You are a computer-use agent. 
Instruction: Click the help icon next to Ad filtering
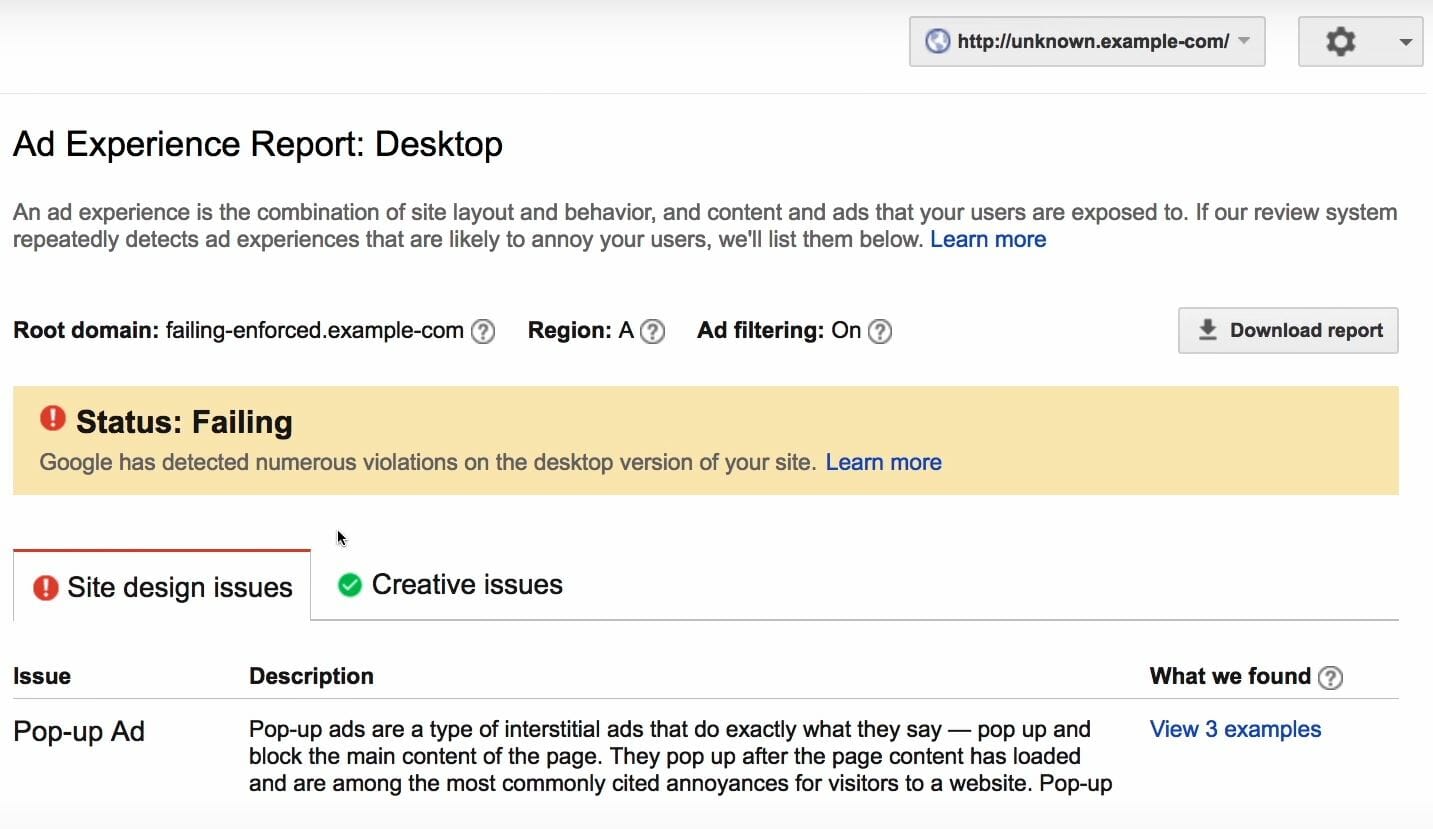[880, 331]
